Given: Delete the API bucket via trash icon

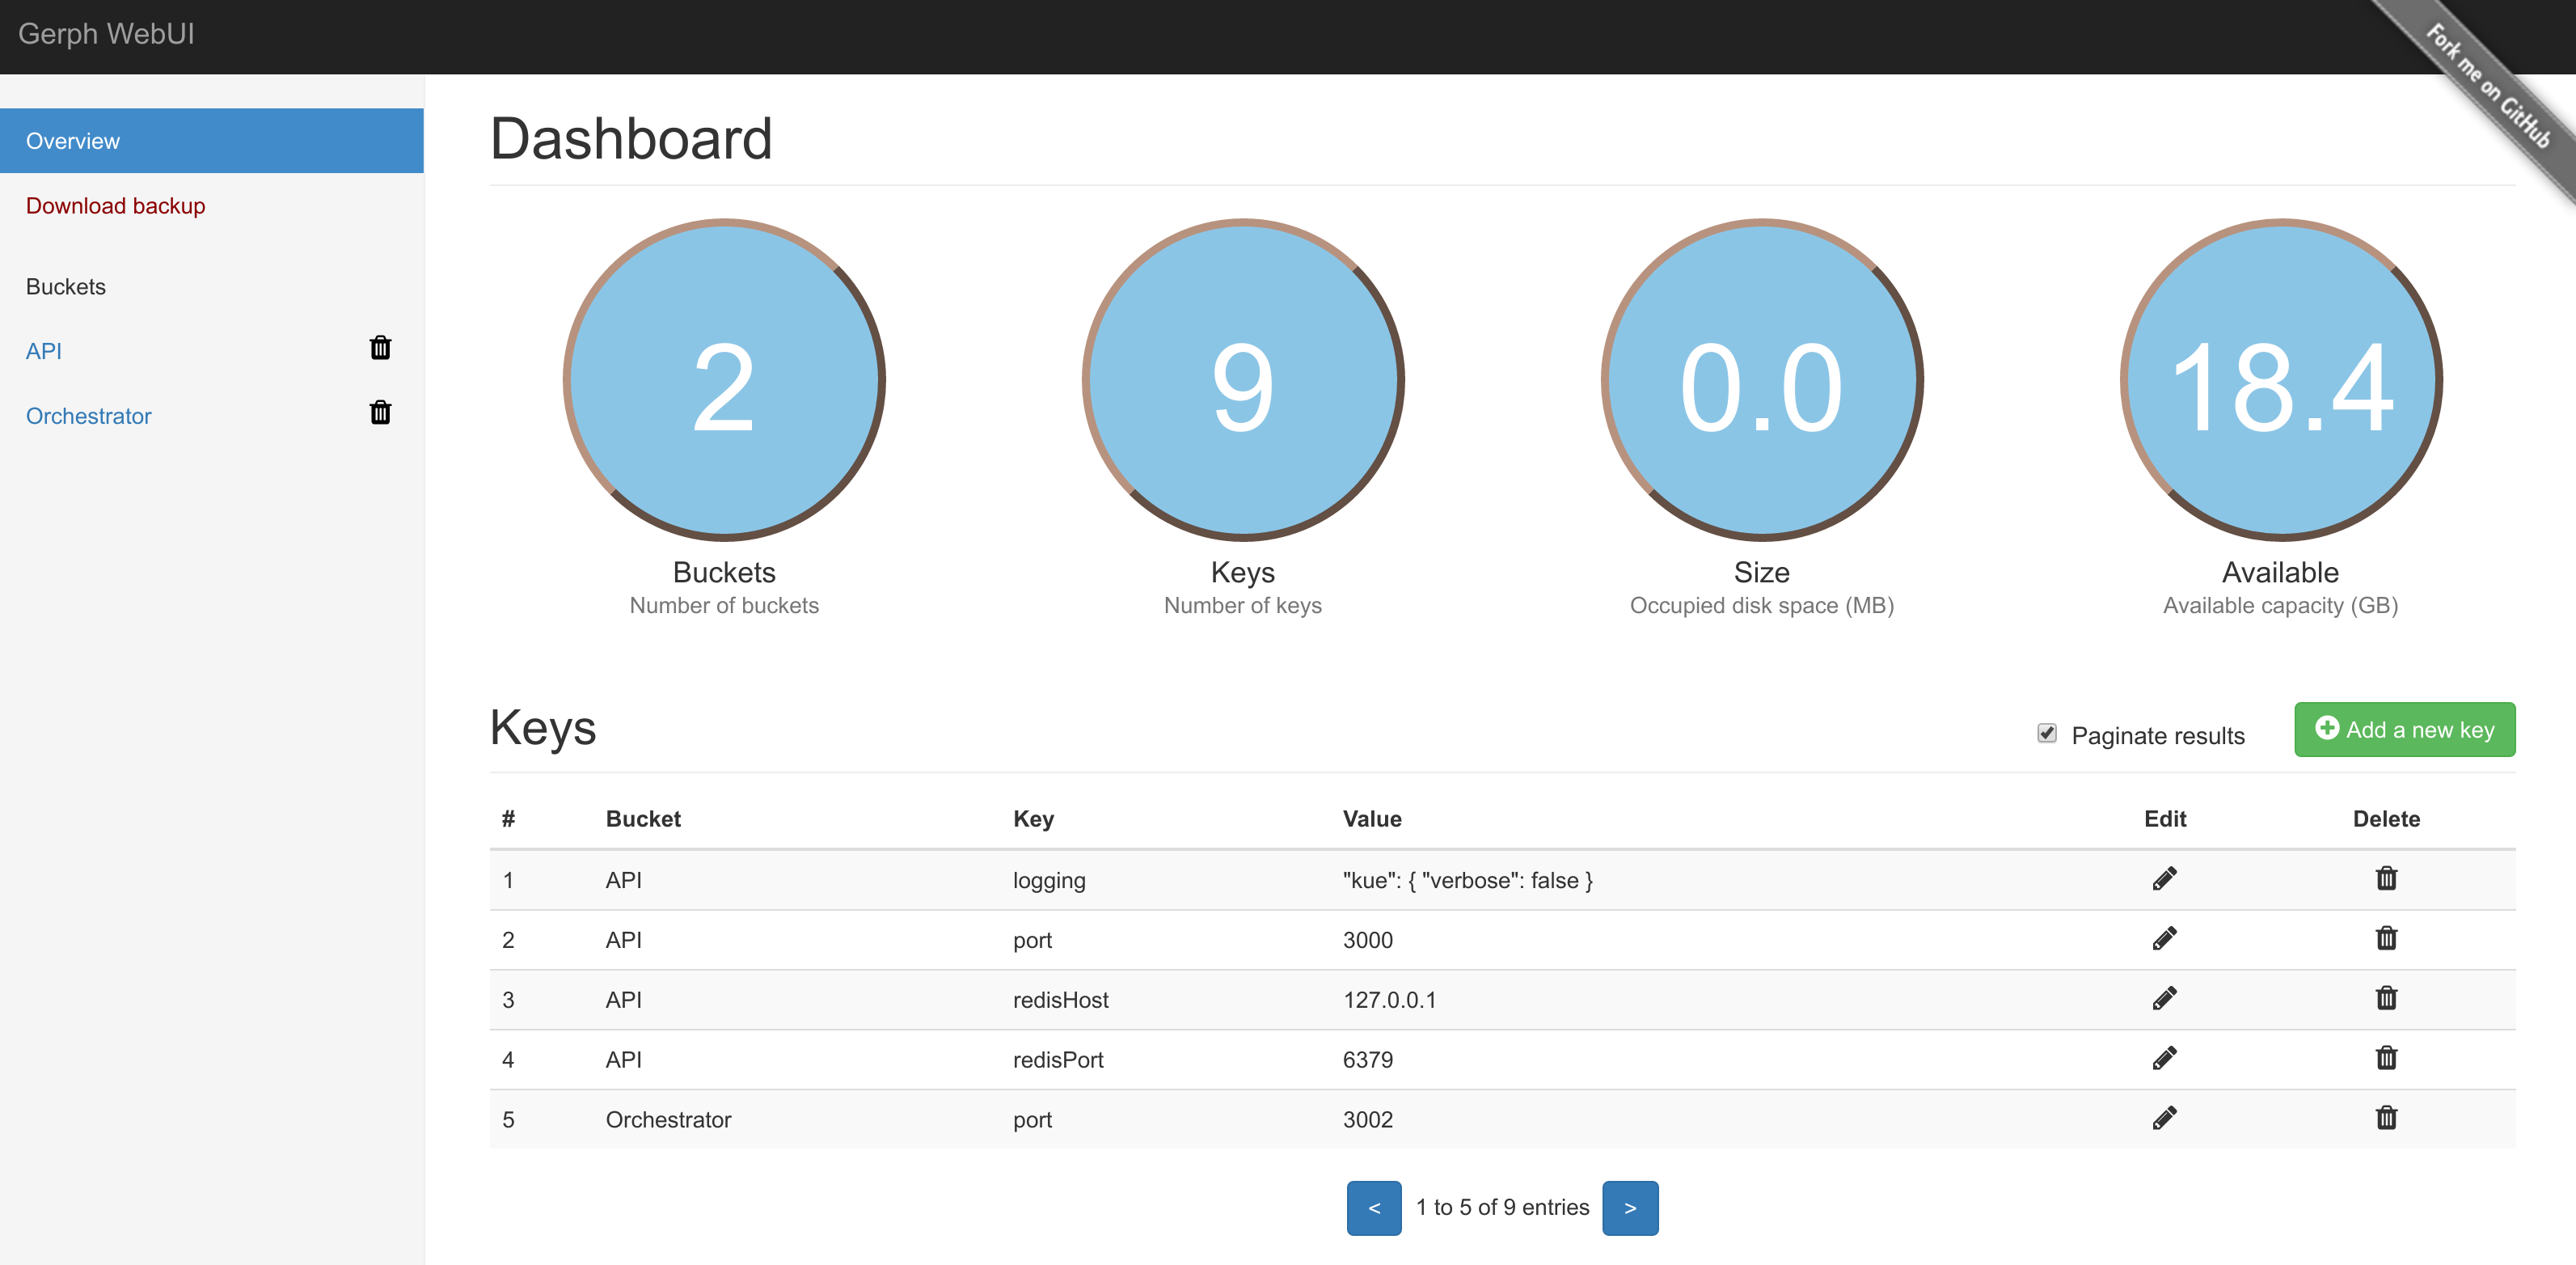Looking at the screenshot, I should 380,348.
